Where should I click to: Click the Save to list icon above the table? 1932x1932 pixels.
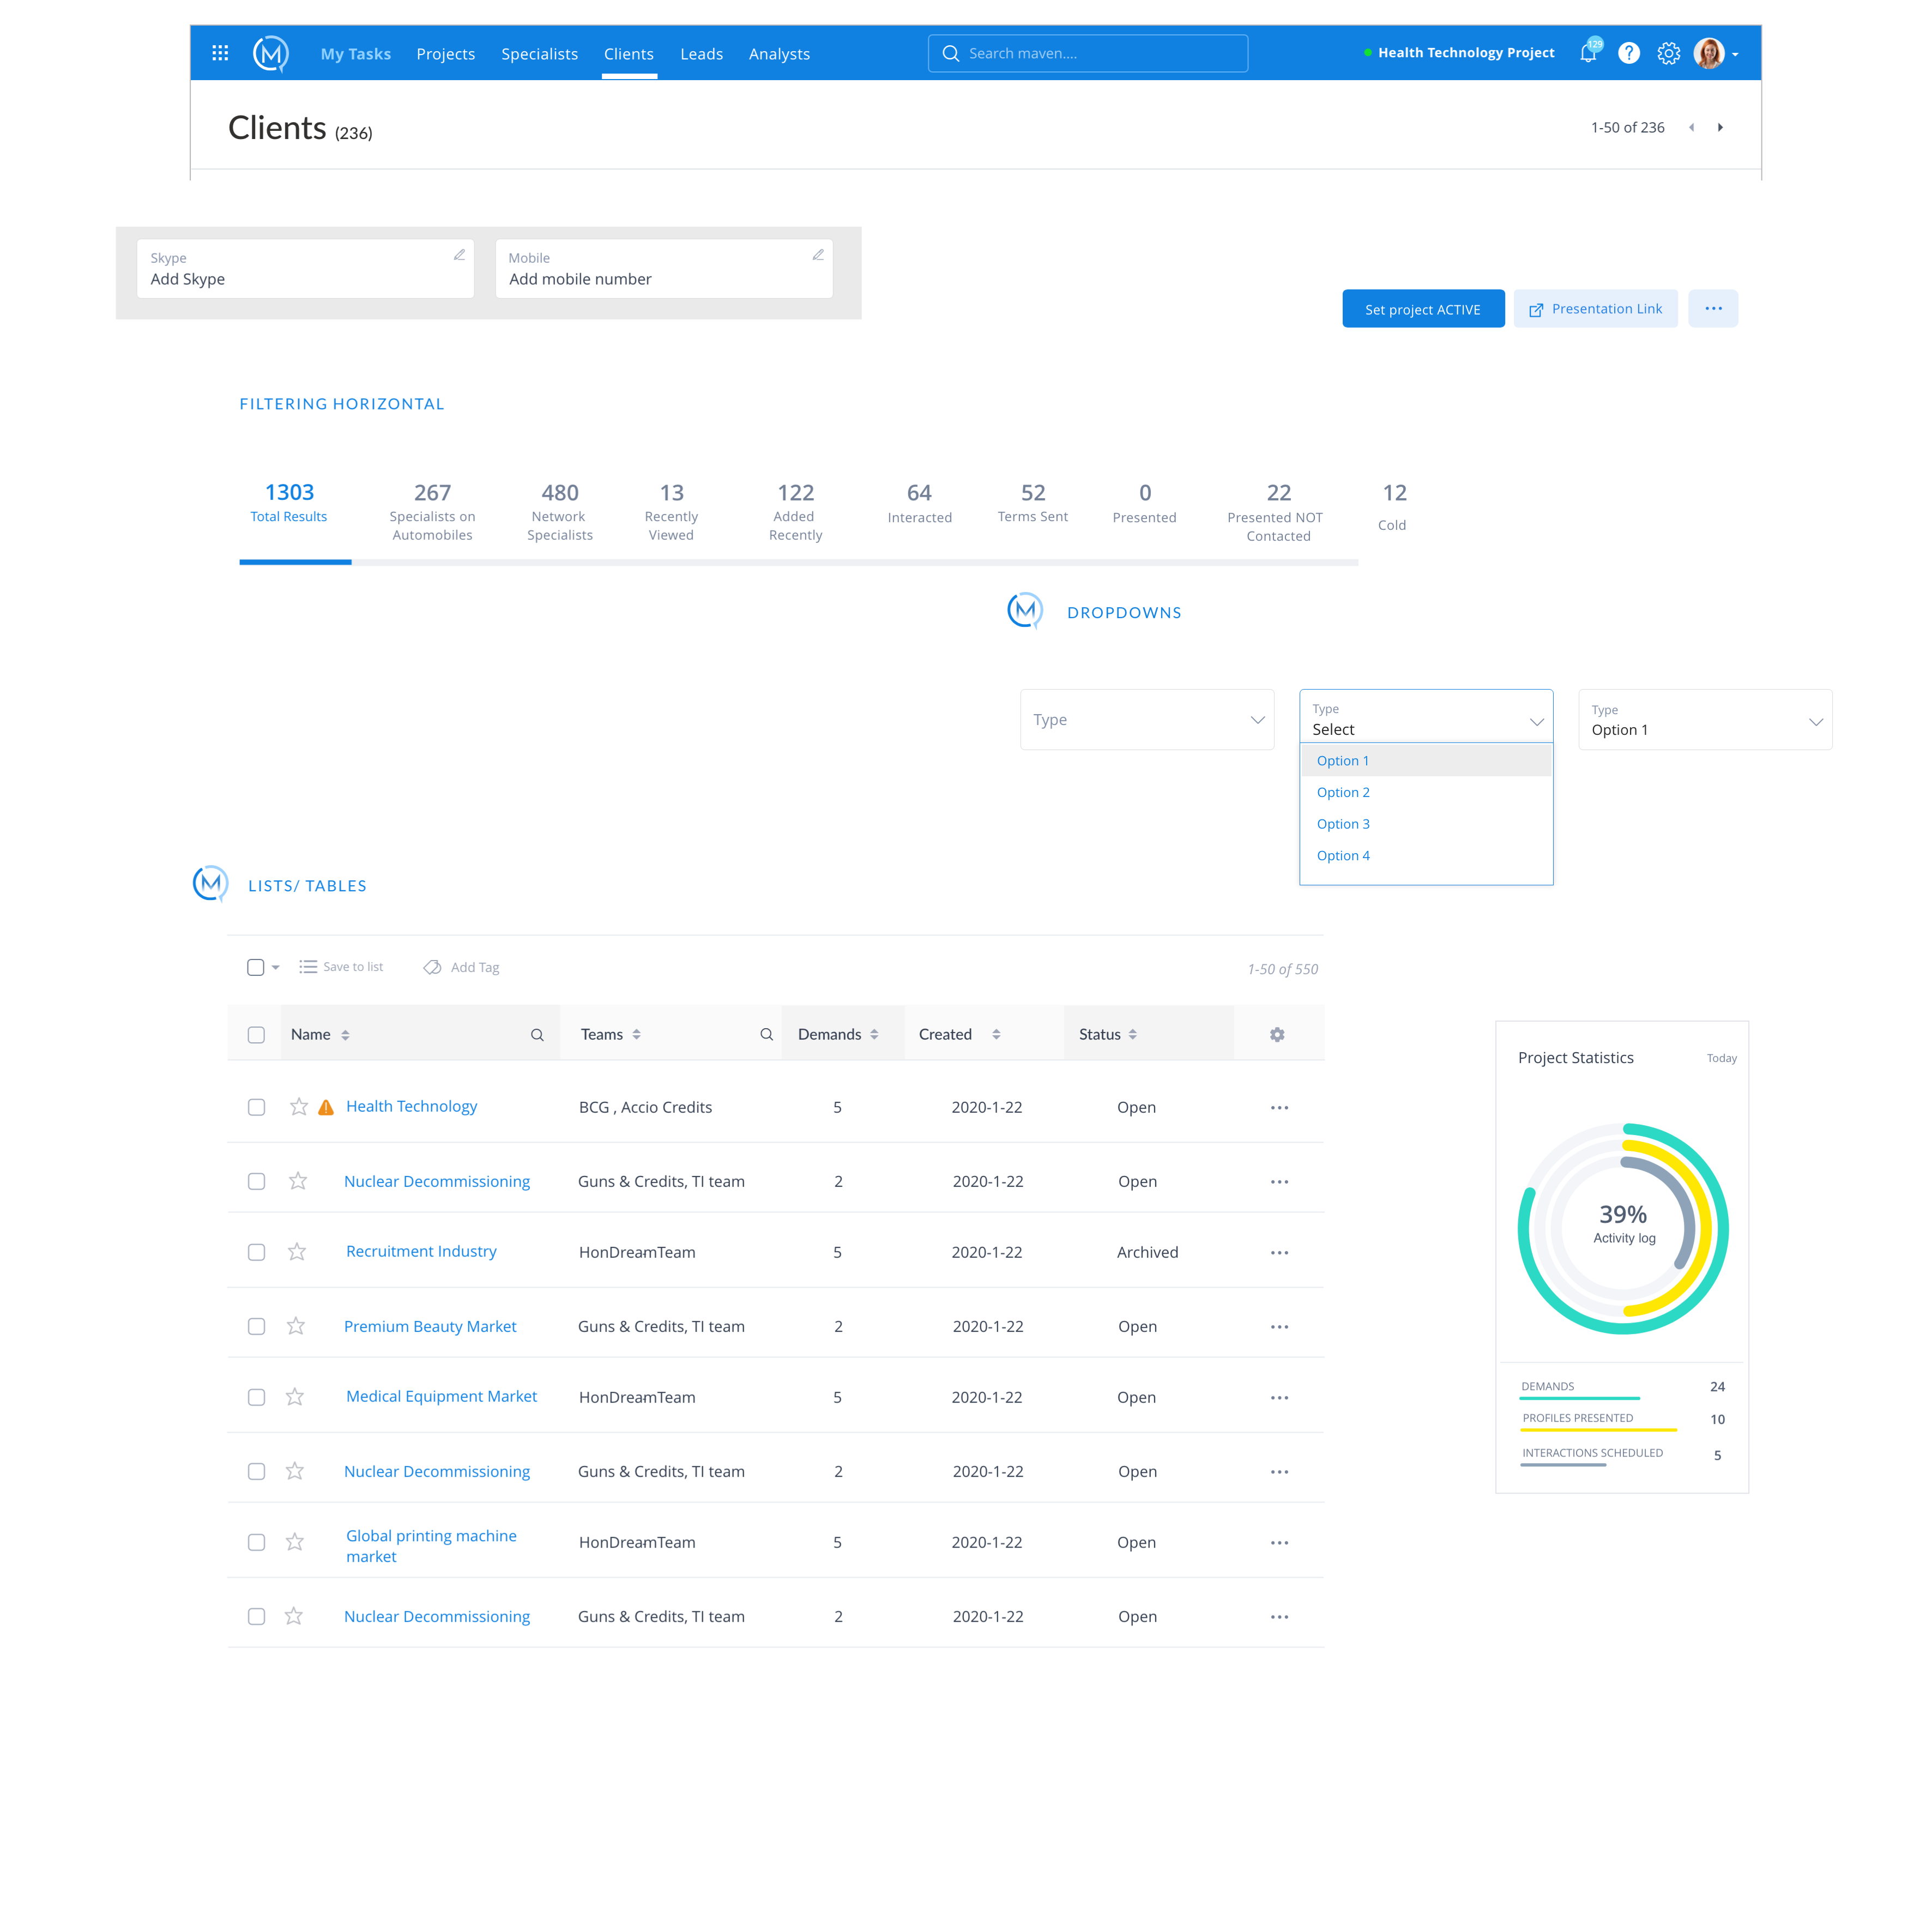pyautogui.click(x=308, y=966)
